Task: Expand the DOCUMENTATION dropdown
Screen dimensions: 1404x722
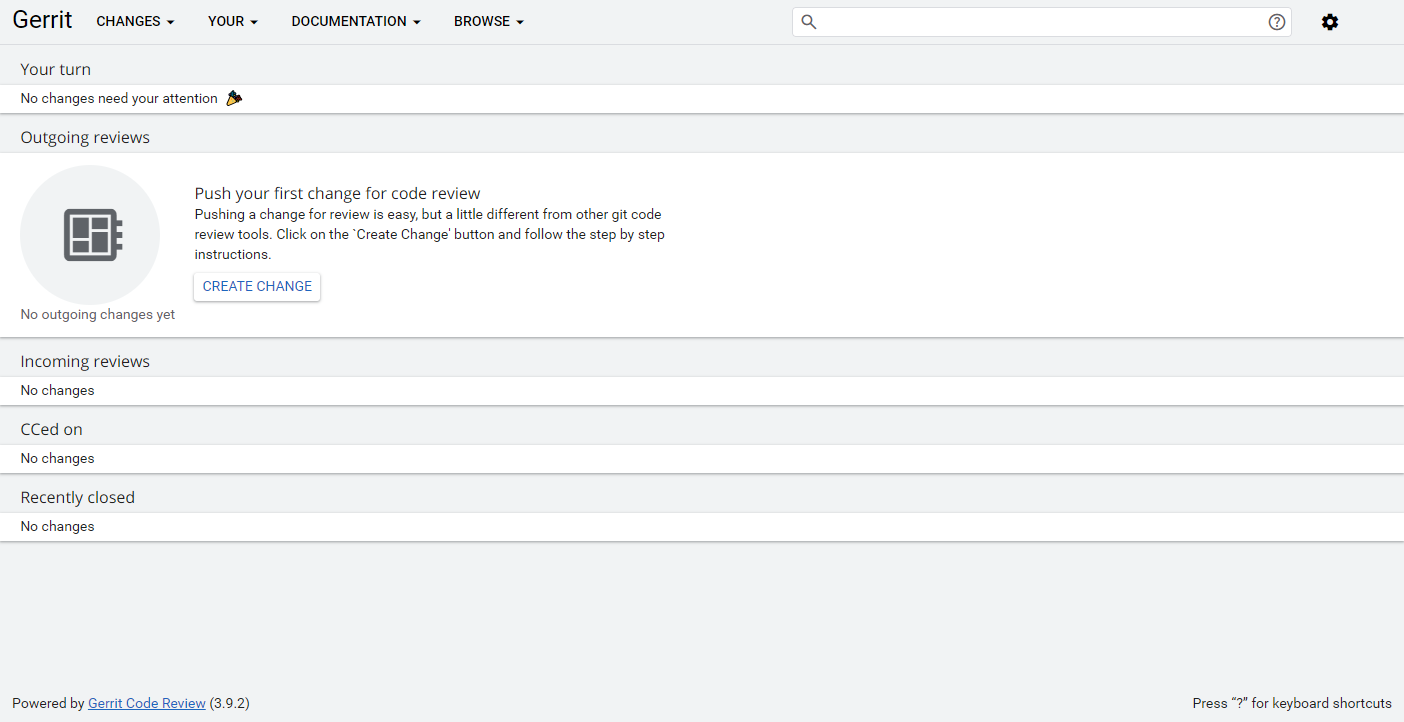Action: [x=355, y=22]
